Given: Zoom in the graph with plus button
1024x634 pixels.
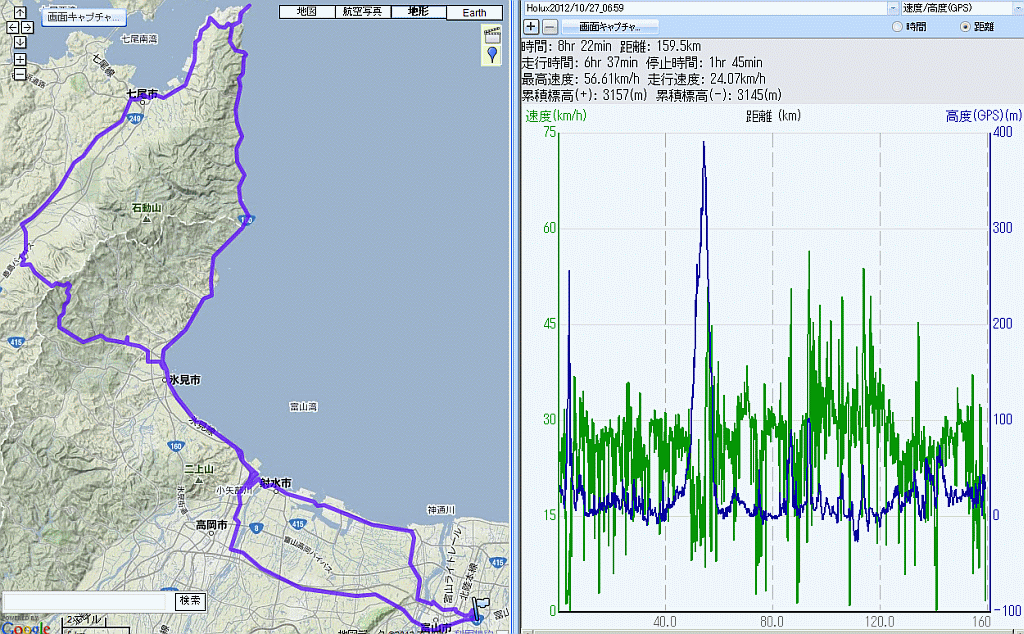Looking at the screenshot, I should point(531,26).
